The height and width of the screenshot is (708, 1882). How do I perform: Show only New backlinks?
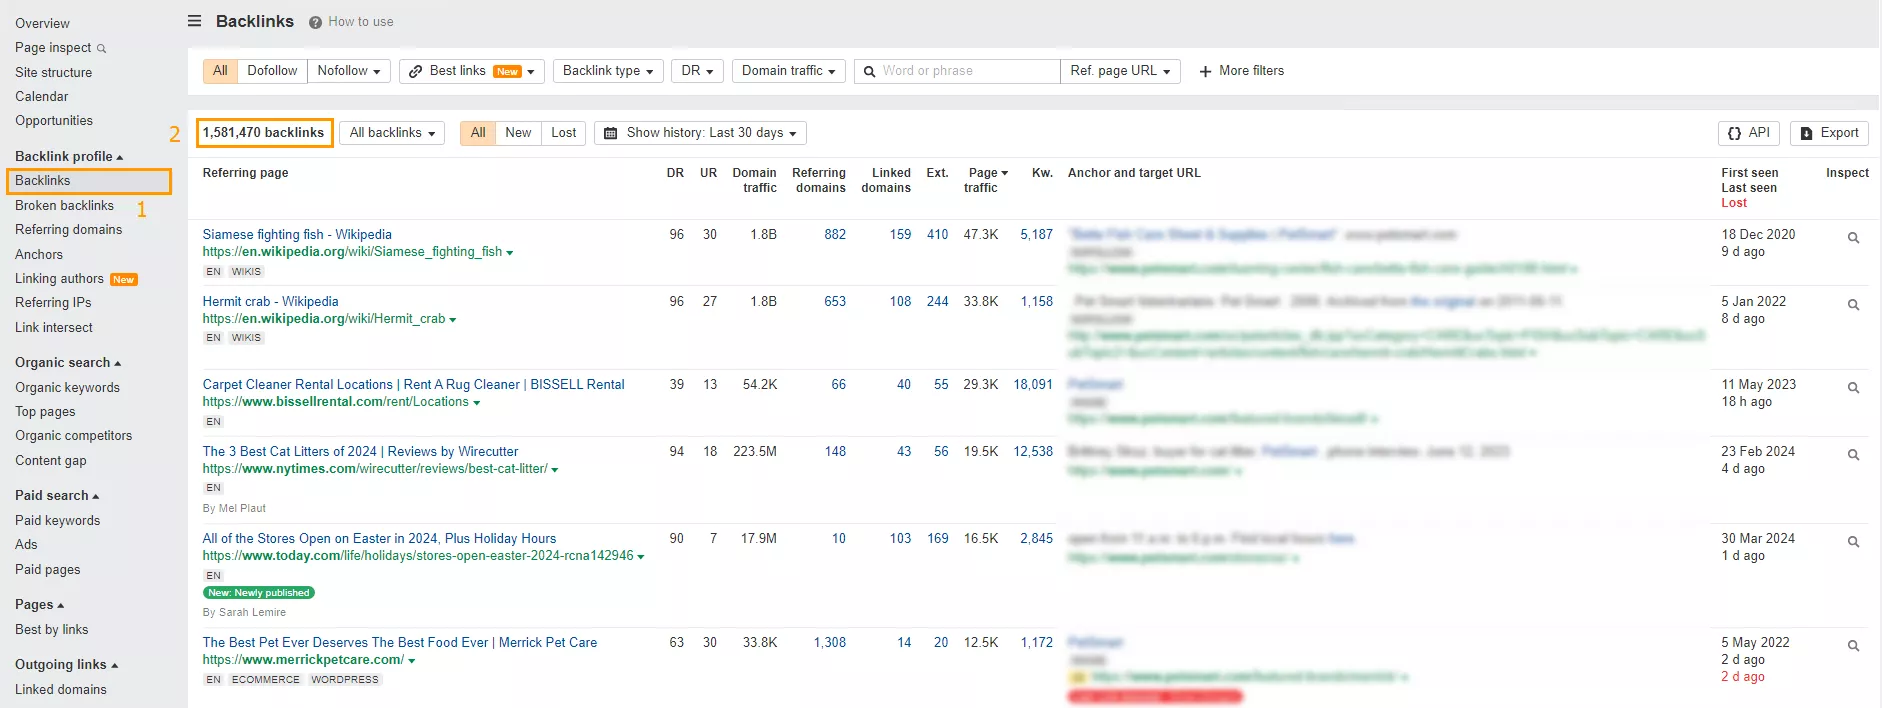(x=518, y=133)
